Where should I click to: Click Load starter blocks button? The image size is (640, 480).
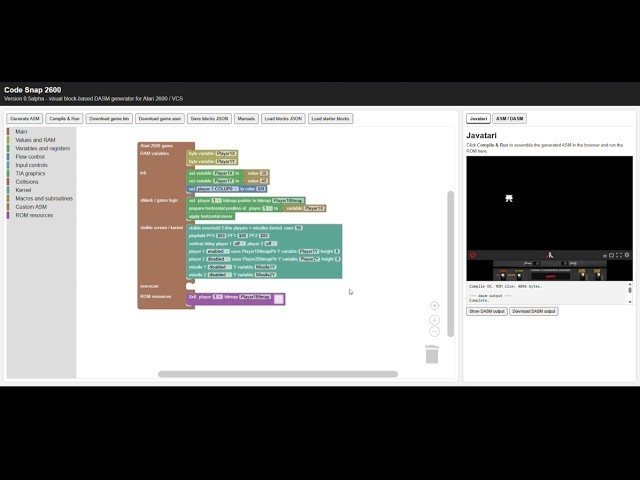pyautogui.click(x=330, y=119)
